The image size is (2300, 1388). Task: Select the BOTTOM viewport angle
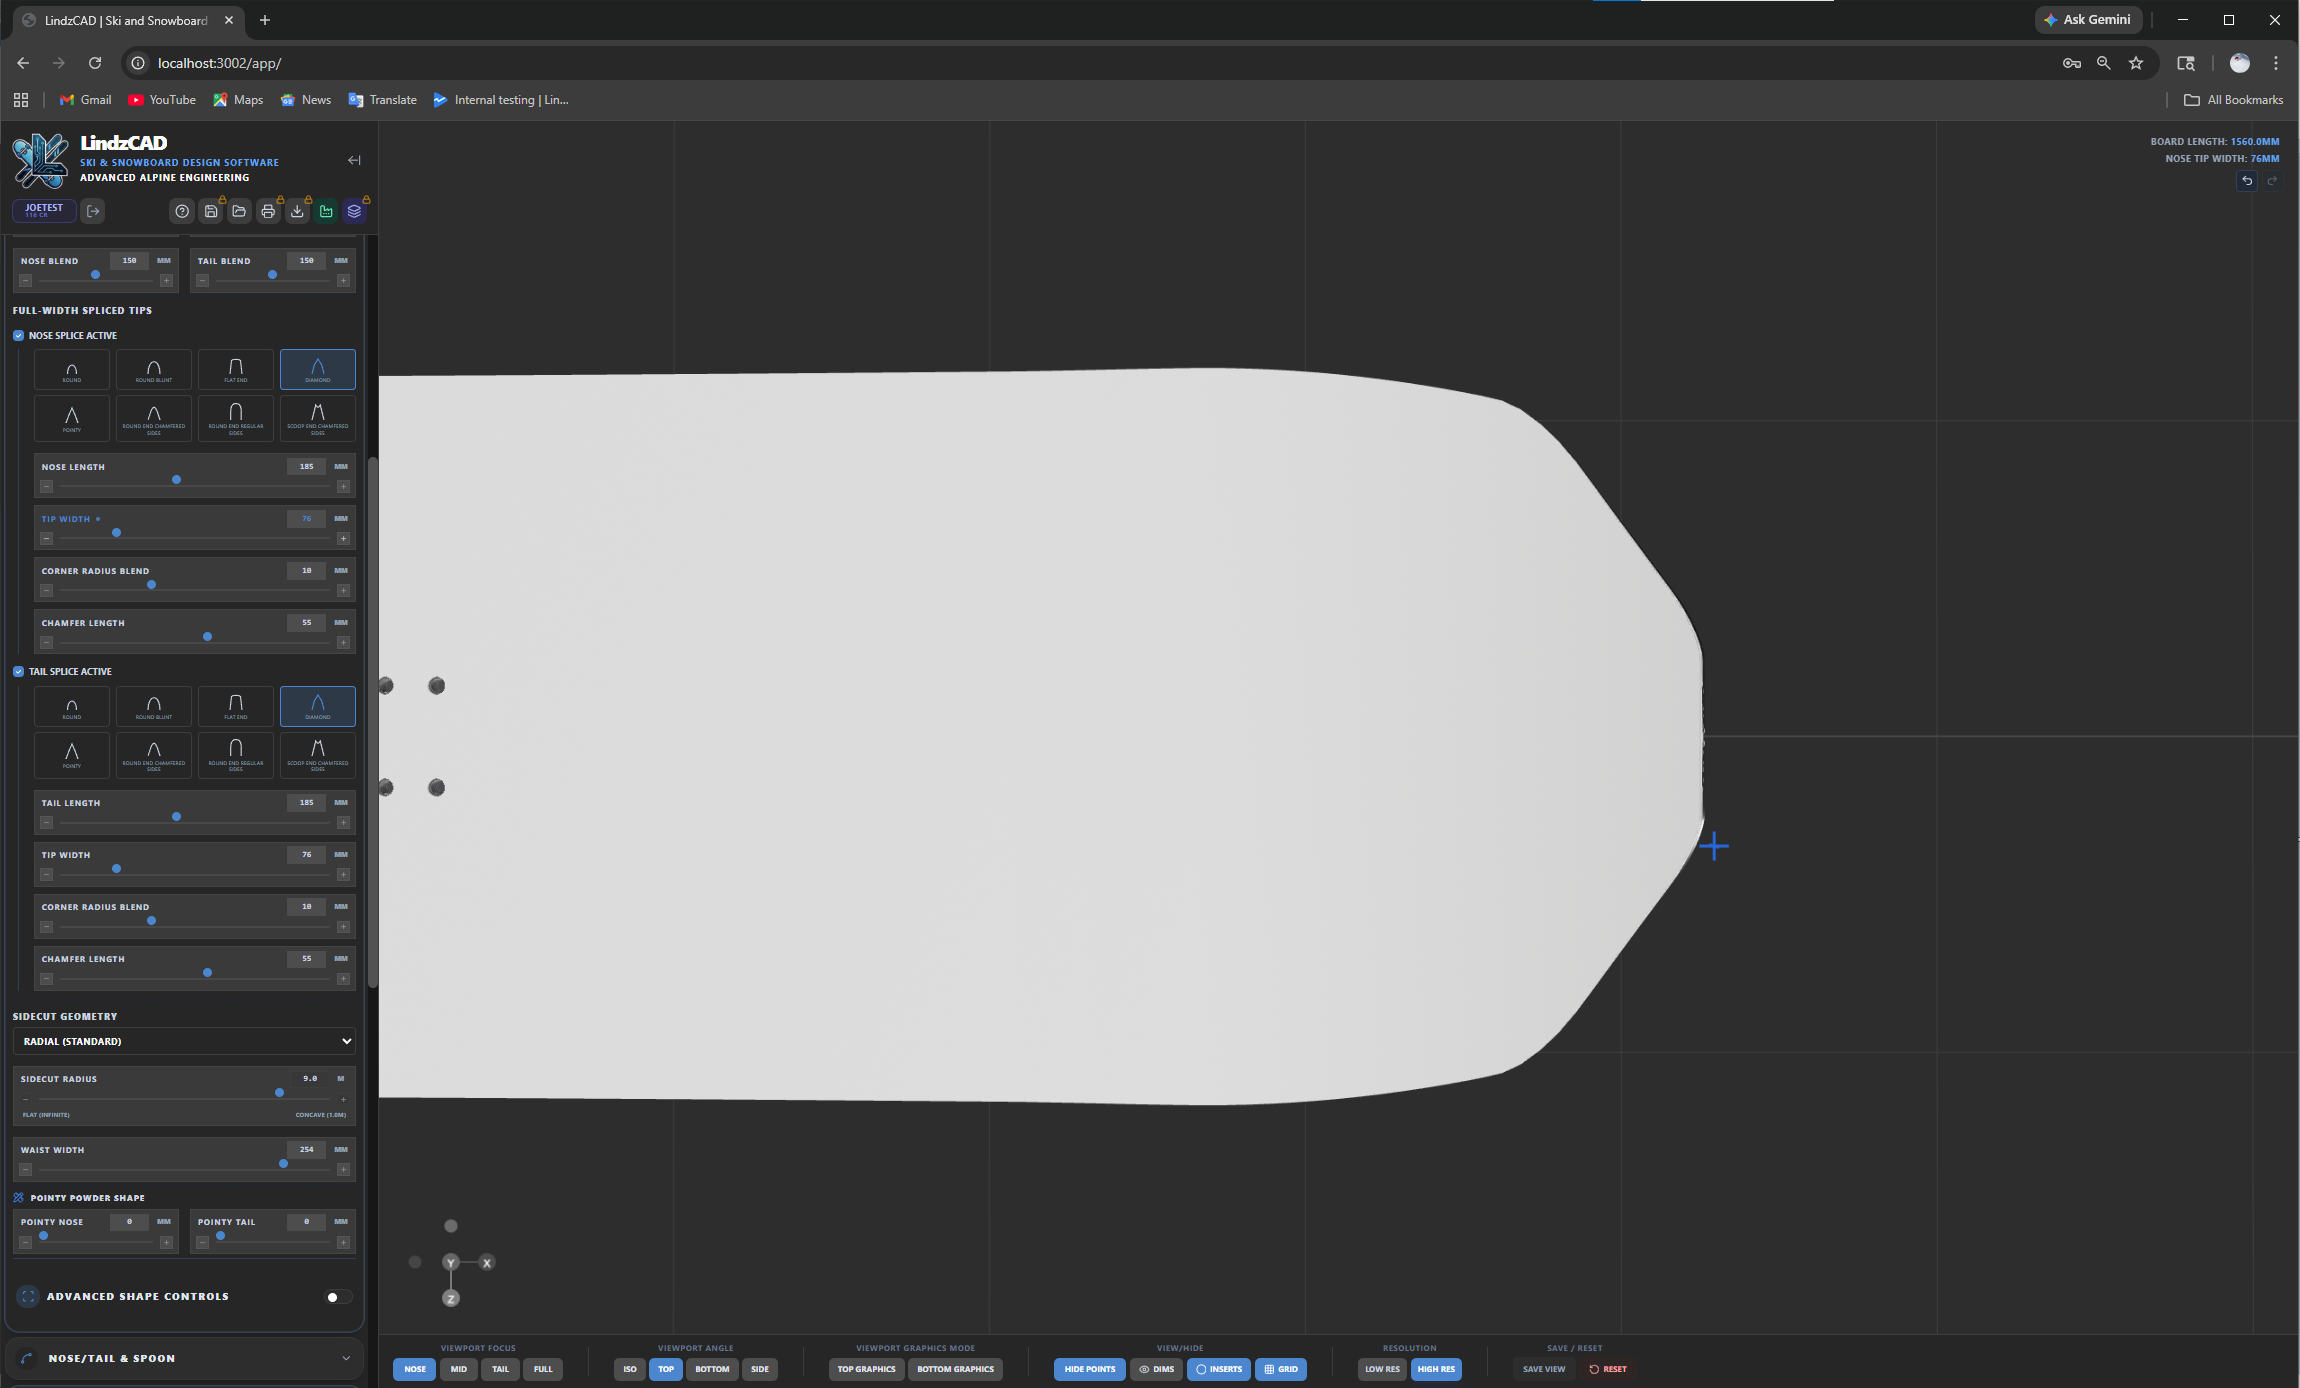[711, 1369]
